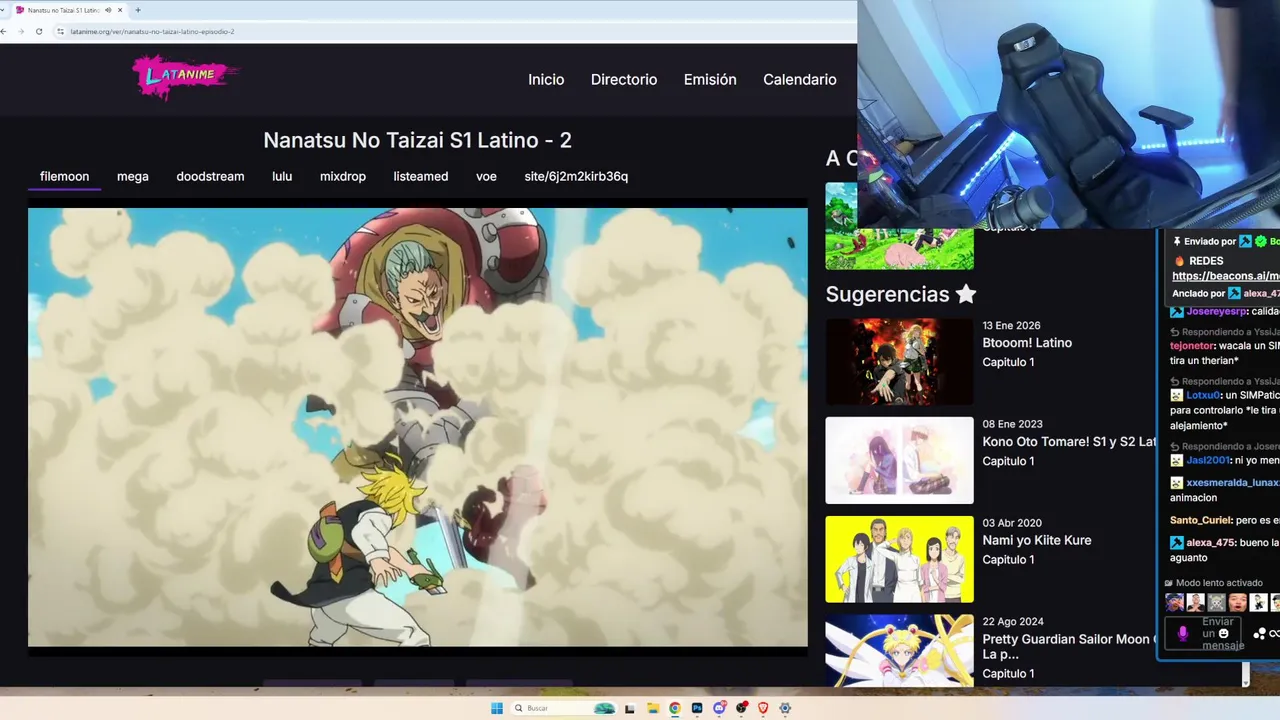Click the browser forward arrow
Screen dimensions: 1280x720
coord(21,31)
